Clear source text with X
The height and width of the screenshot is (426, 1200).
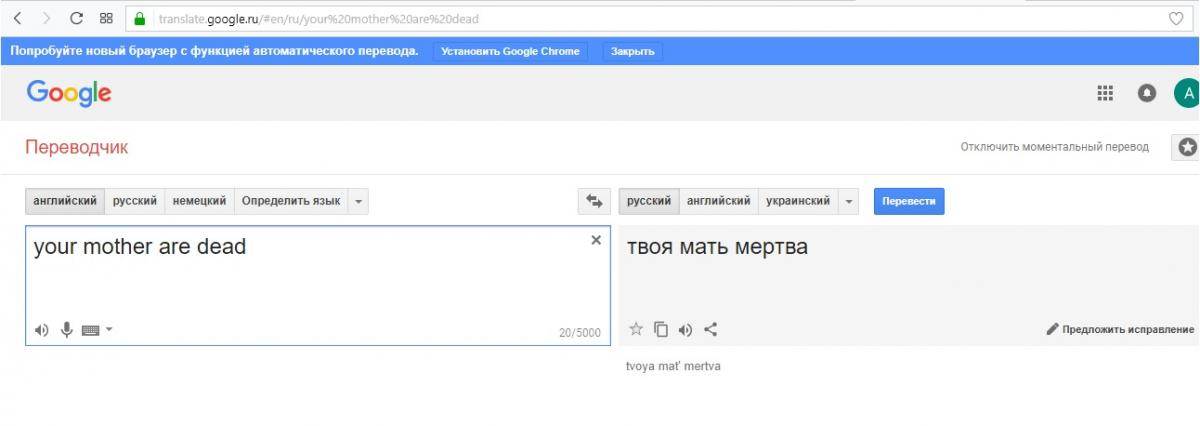[596, 240]
